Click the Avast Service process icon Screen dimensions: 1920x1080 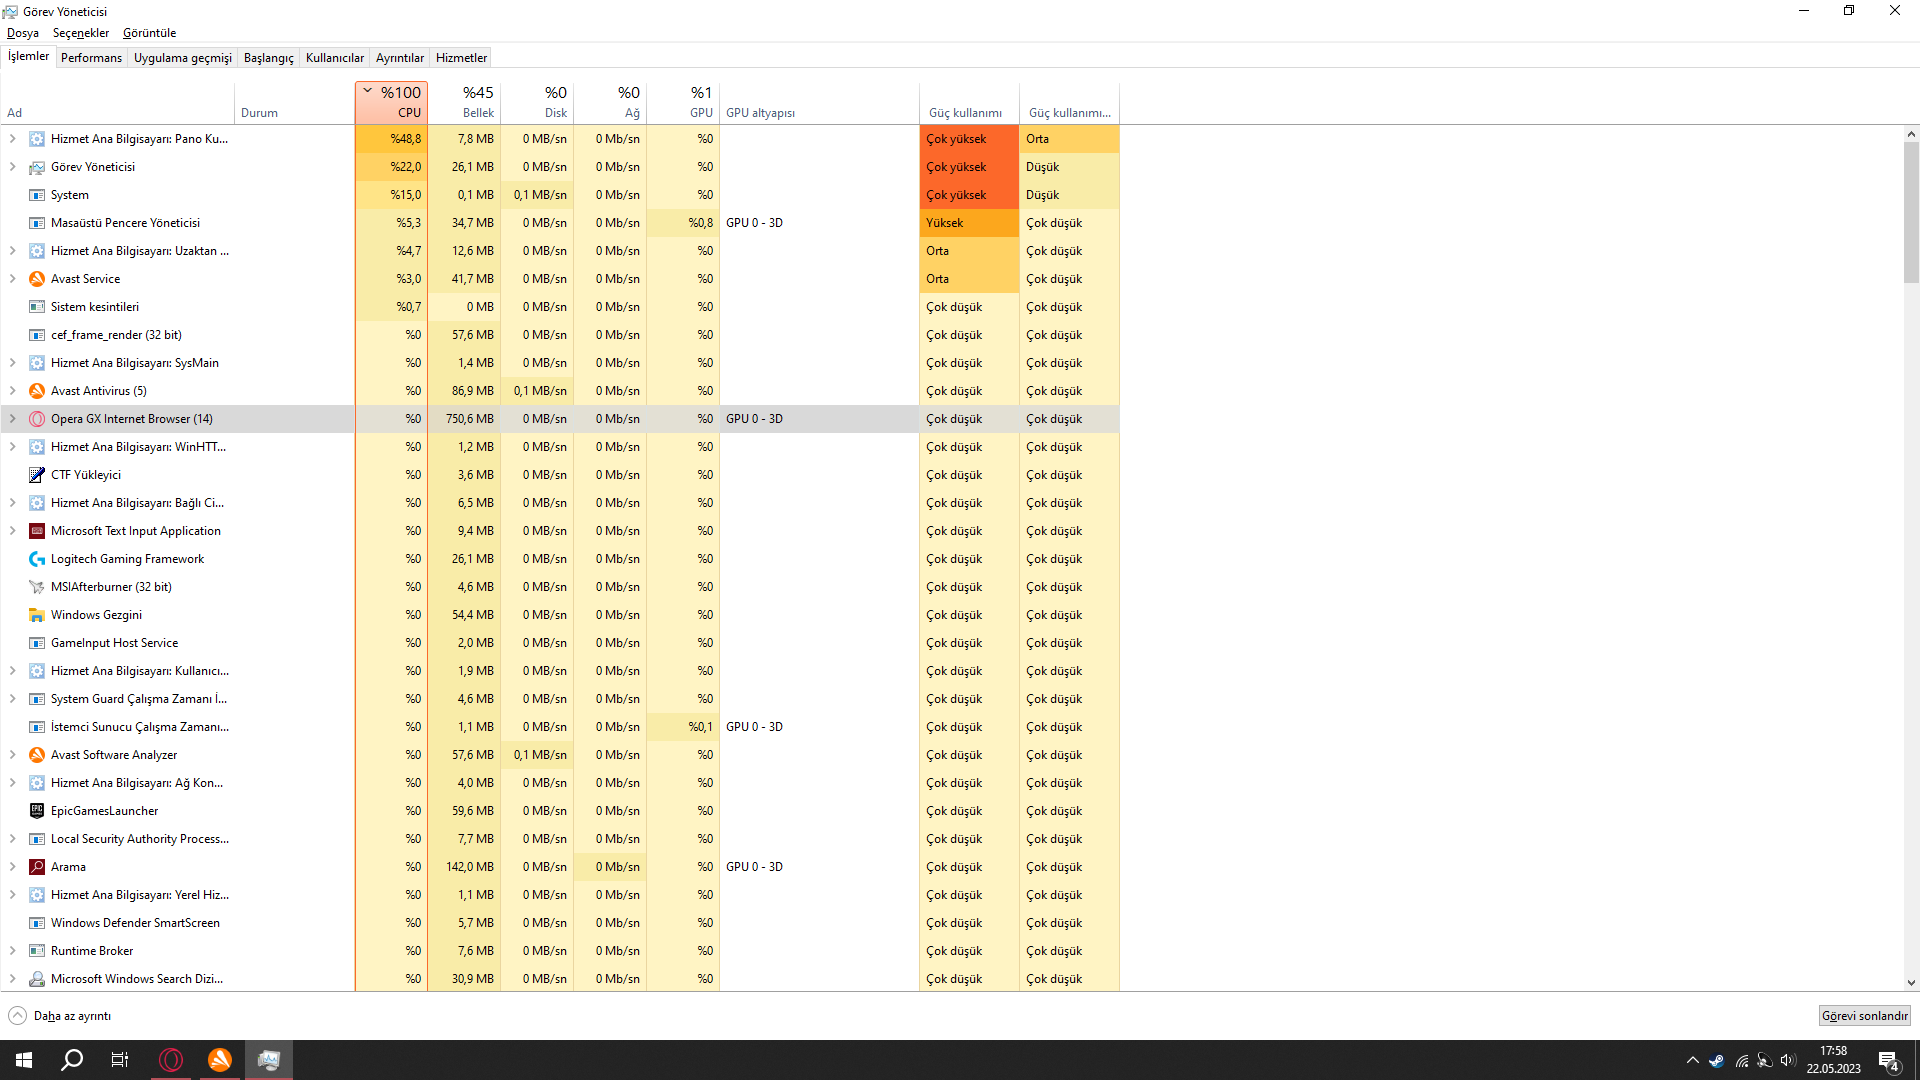[37, 279]
